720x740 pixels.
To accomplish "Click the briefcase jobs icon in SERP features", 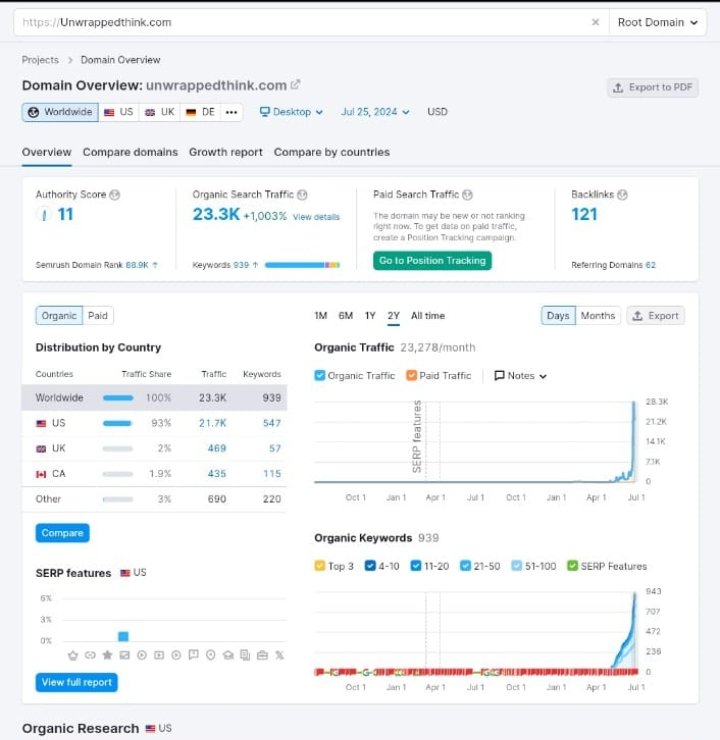I will click(x=262, y=655).
